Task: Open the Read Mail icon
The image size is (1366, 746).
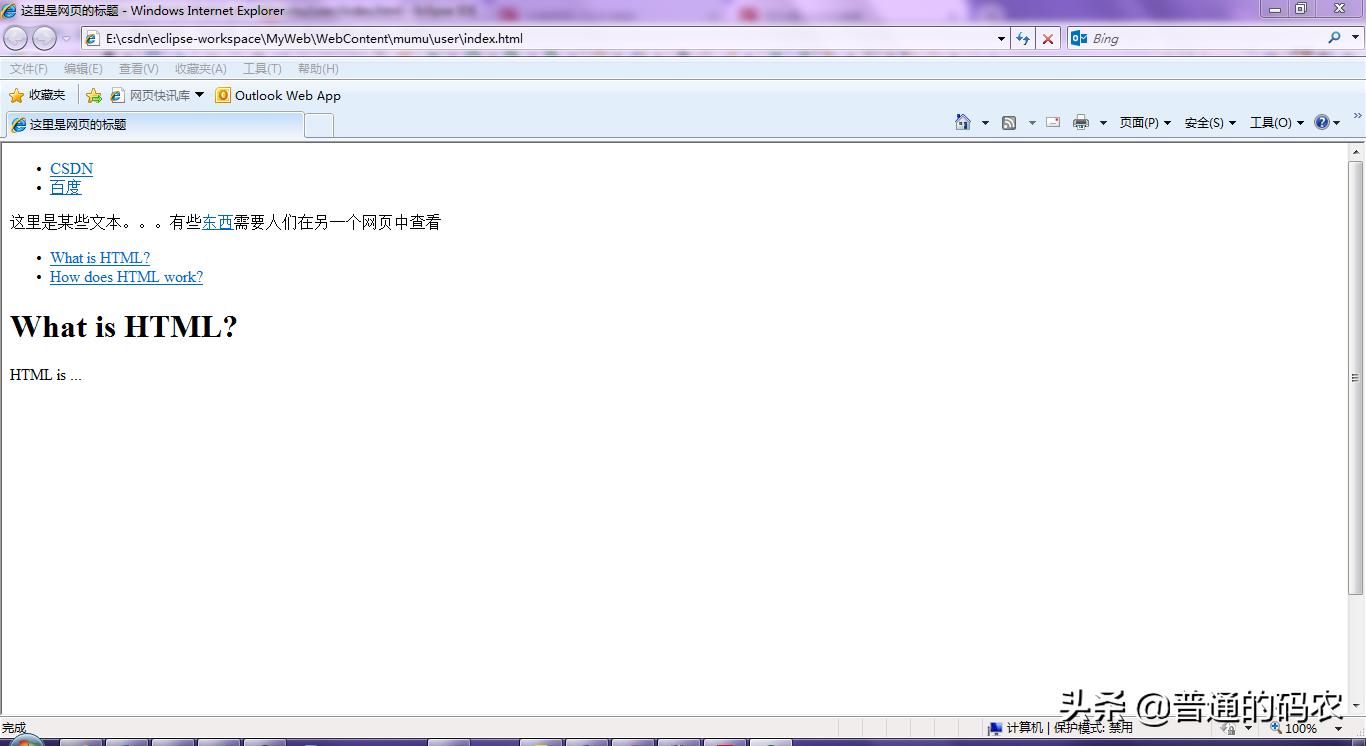Action: [x=1052, y=121]
